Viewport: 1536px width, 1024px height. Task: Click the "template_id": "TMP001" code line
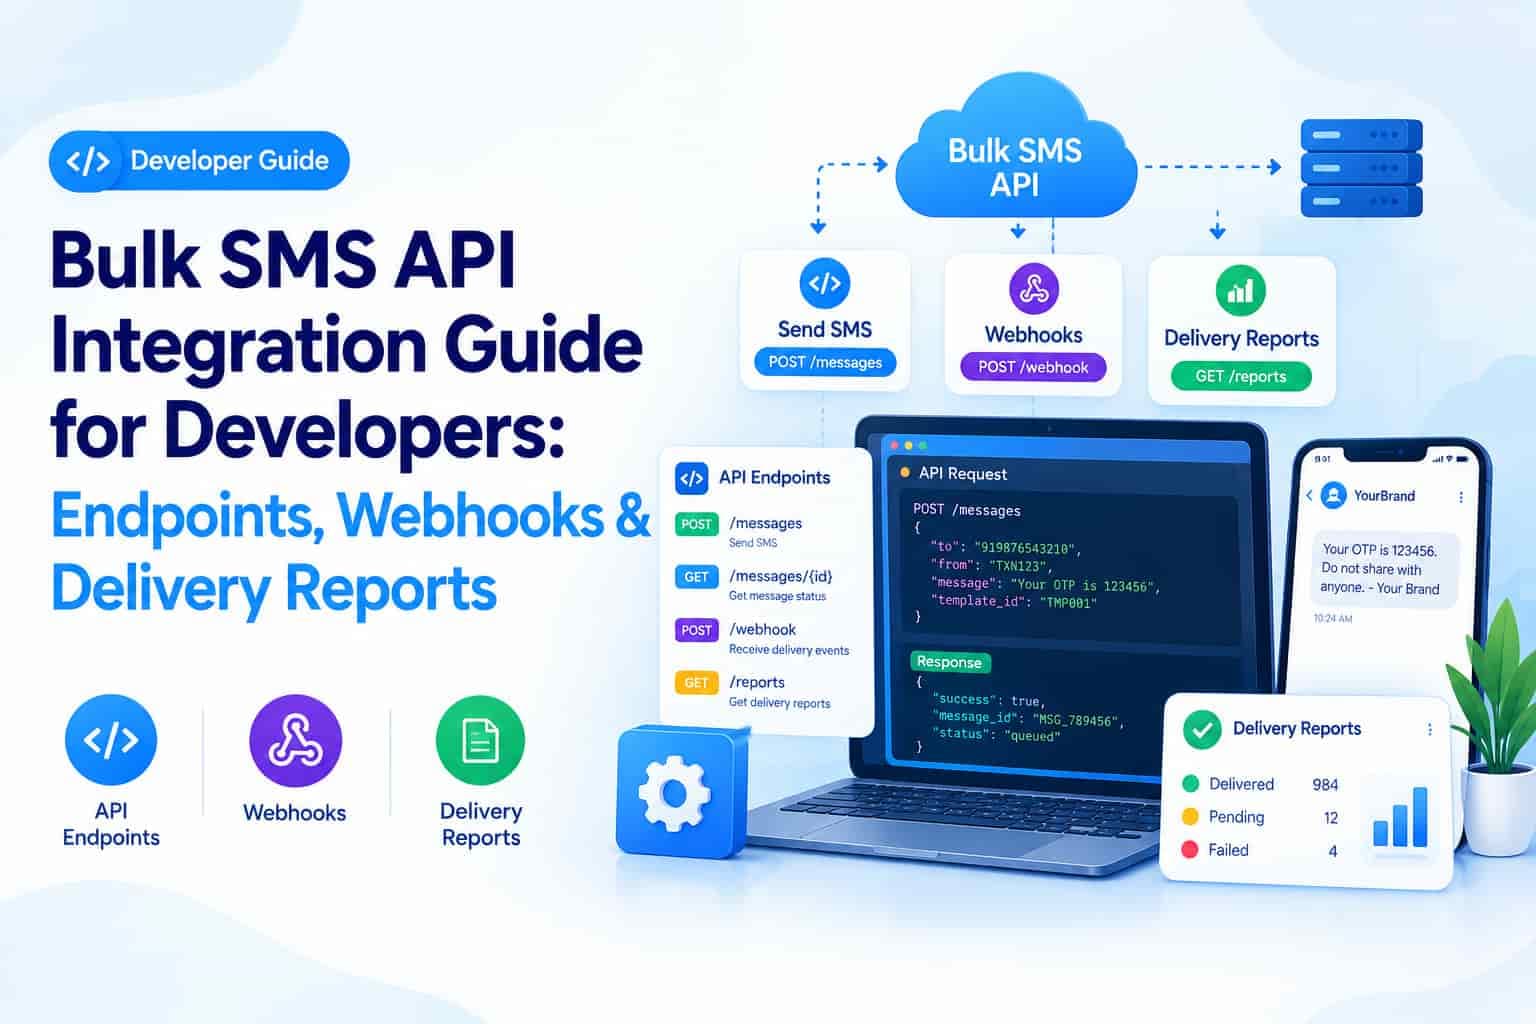1014,602
